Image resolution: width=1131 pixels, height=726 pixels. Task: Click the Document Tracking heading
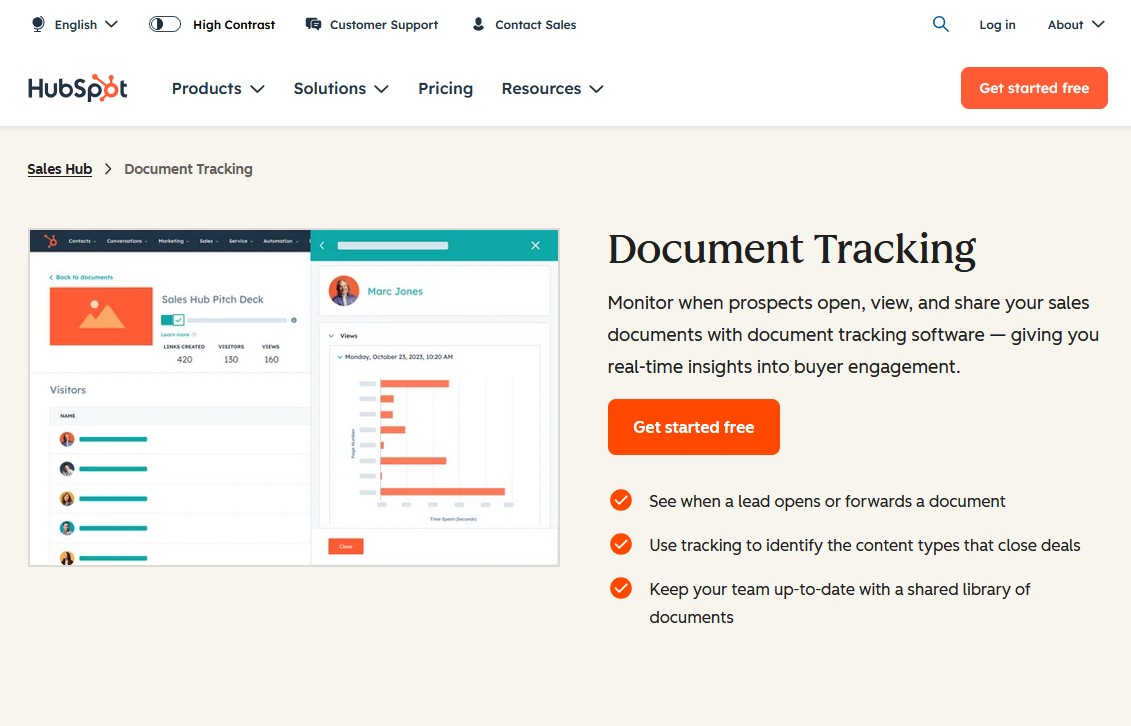(791, 249)
